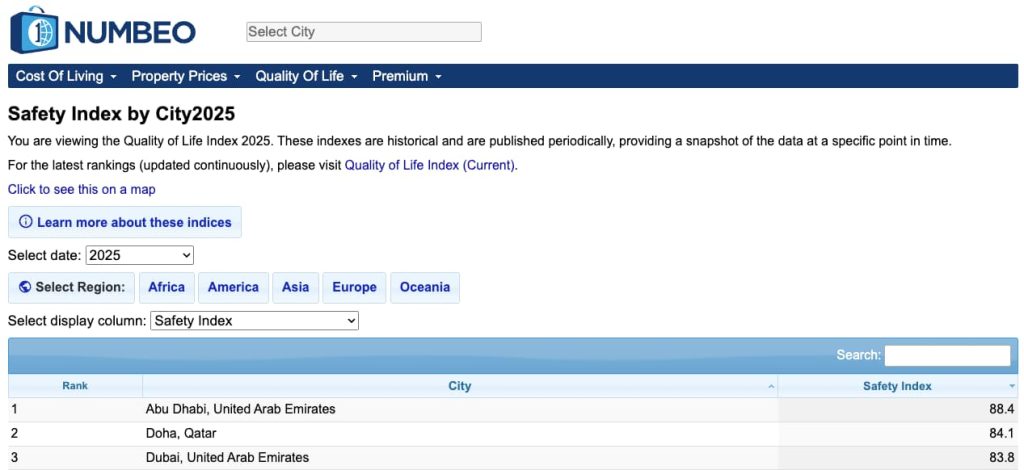
Task: Click the table Search input box
Action: 947,355
